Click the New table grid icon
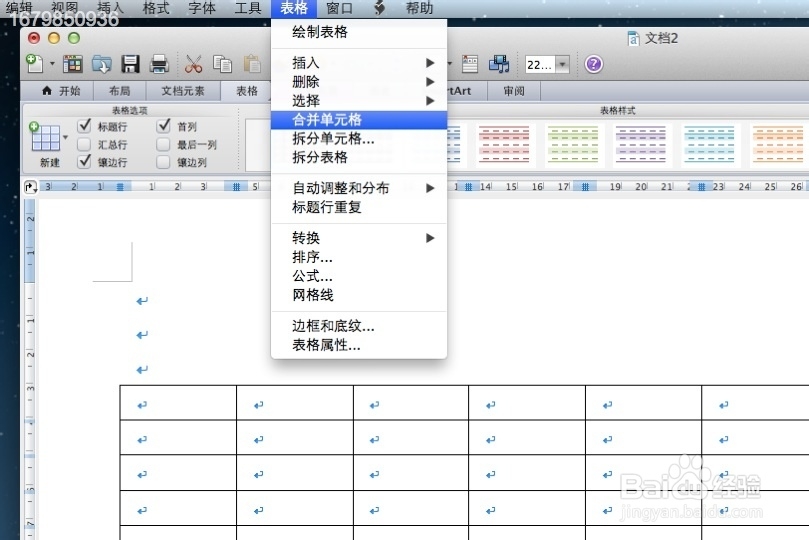The height and width of the screenshot is (540, 809). click(x=45, y=137)
